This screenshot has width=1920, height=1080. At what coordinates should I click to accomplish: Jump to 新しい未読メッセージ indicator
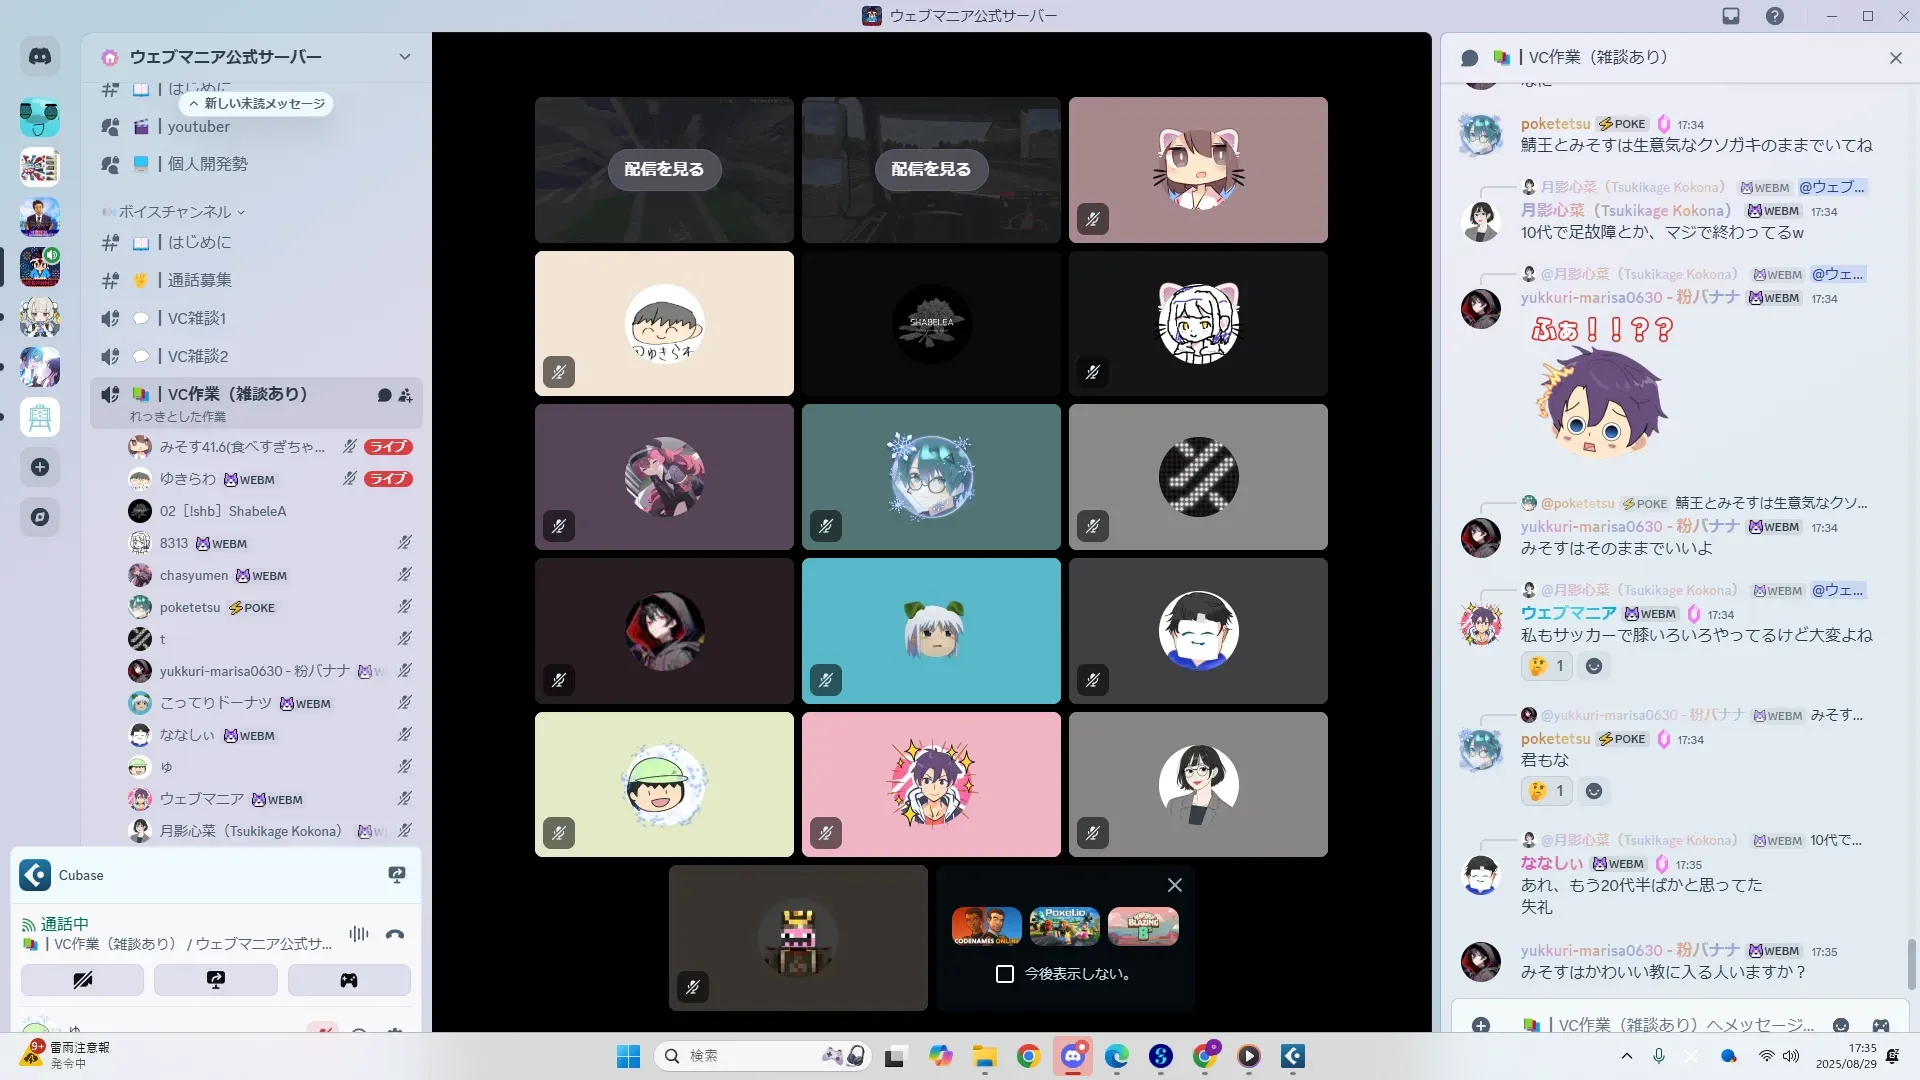[257, 104]
